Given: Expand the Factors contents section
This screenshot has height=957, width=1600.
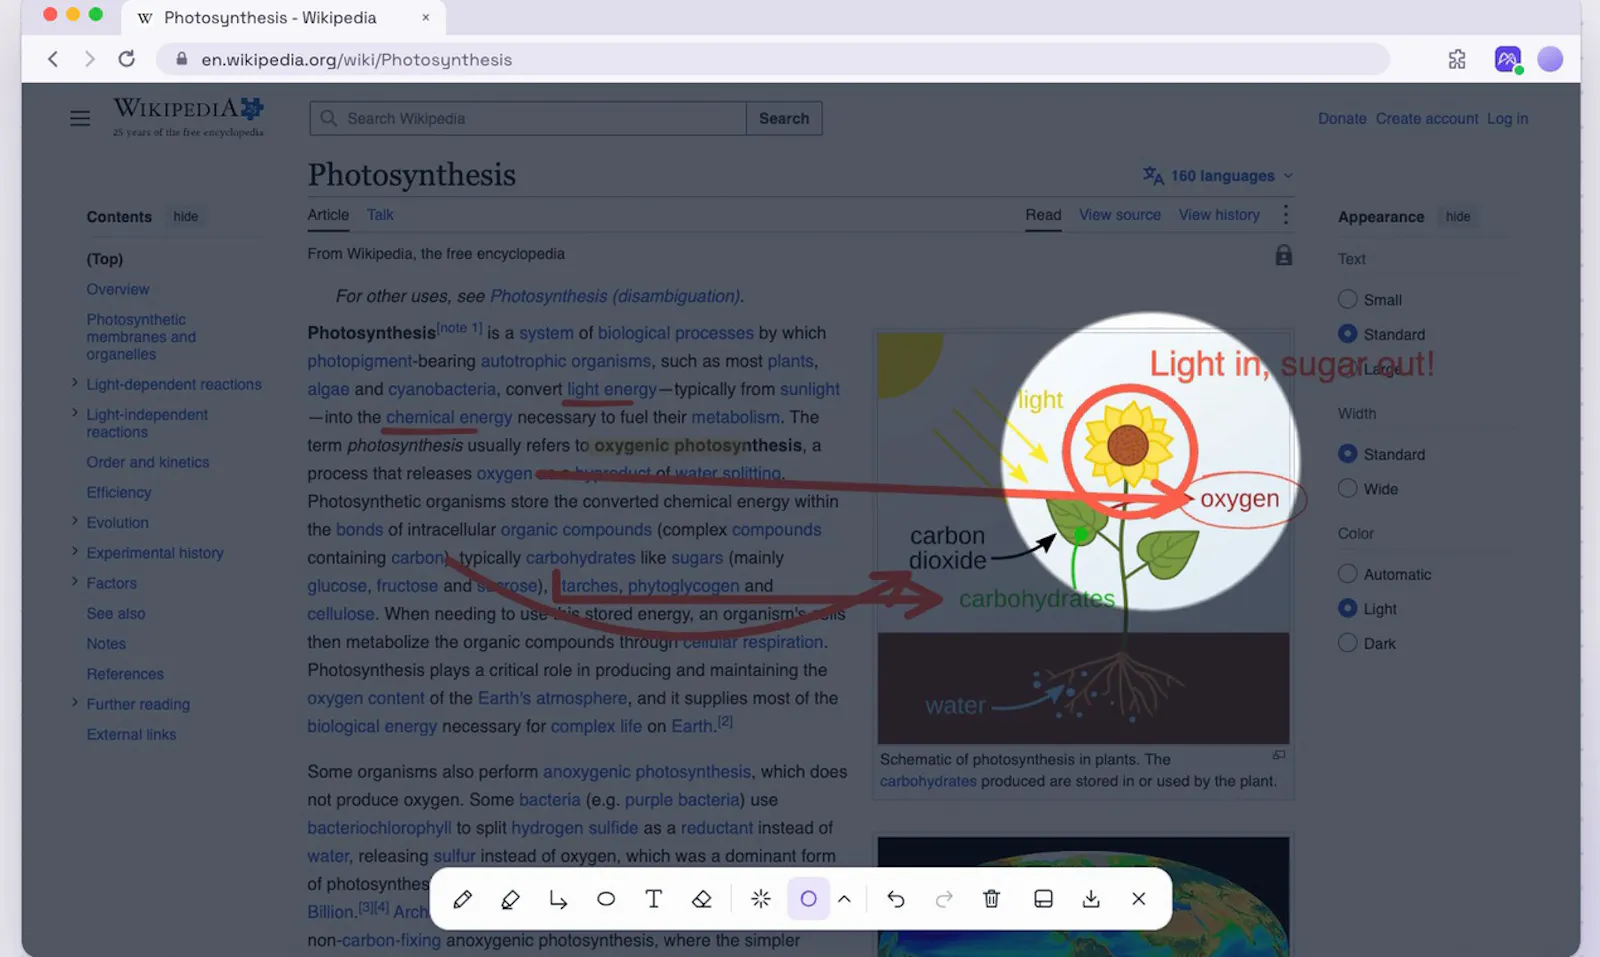Looking at the screenshot, I should pos(75,581).
